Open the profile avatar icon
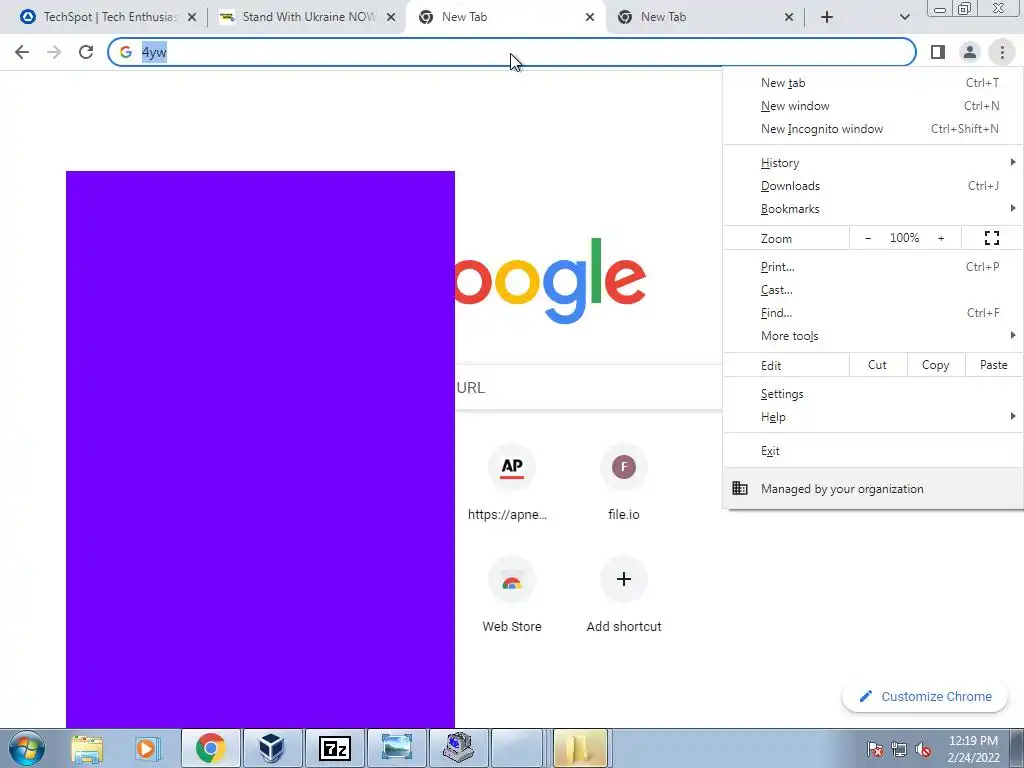 pos(970,52)
